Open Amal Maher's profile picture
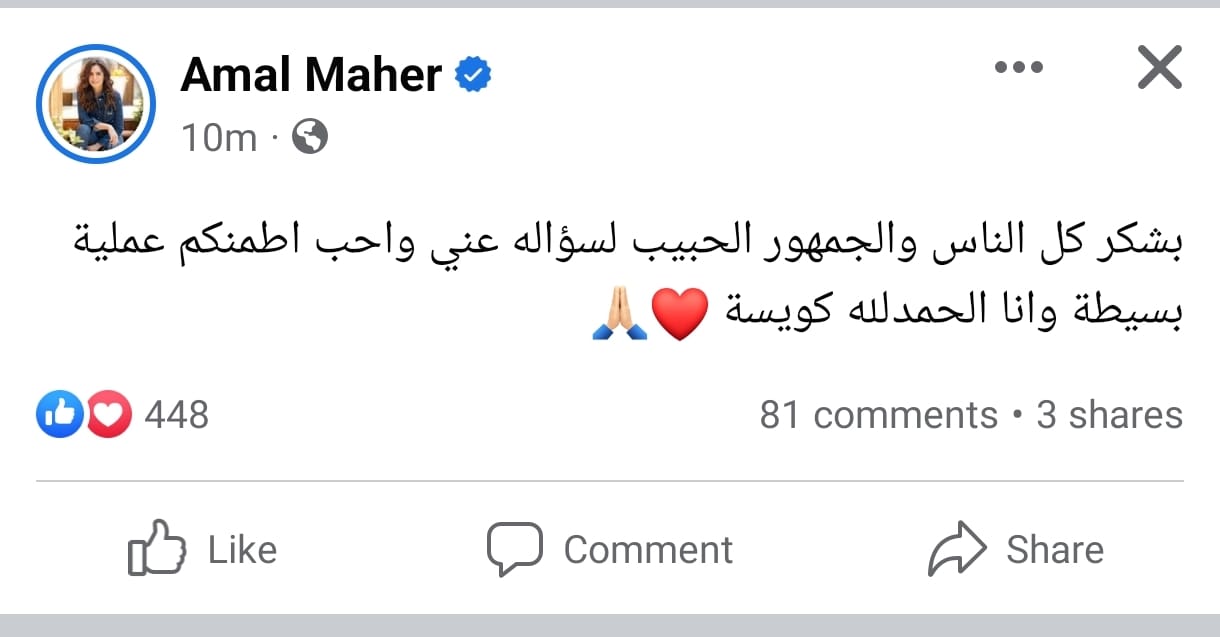Image resolution: width=1220 pixels, height=637 pixels. pyautogui.click(x=96, y=104)
